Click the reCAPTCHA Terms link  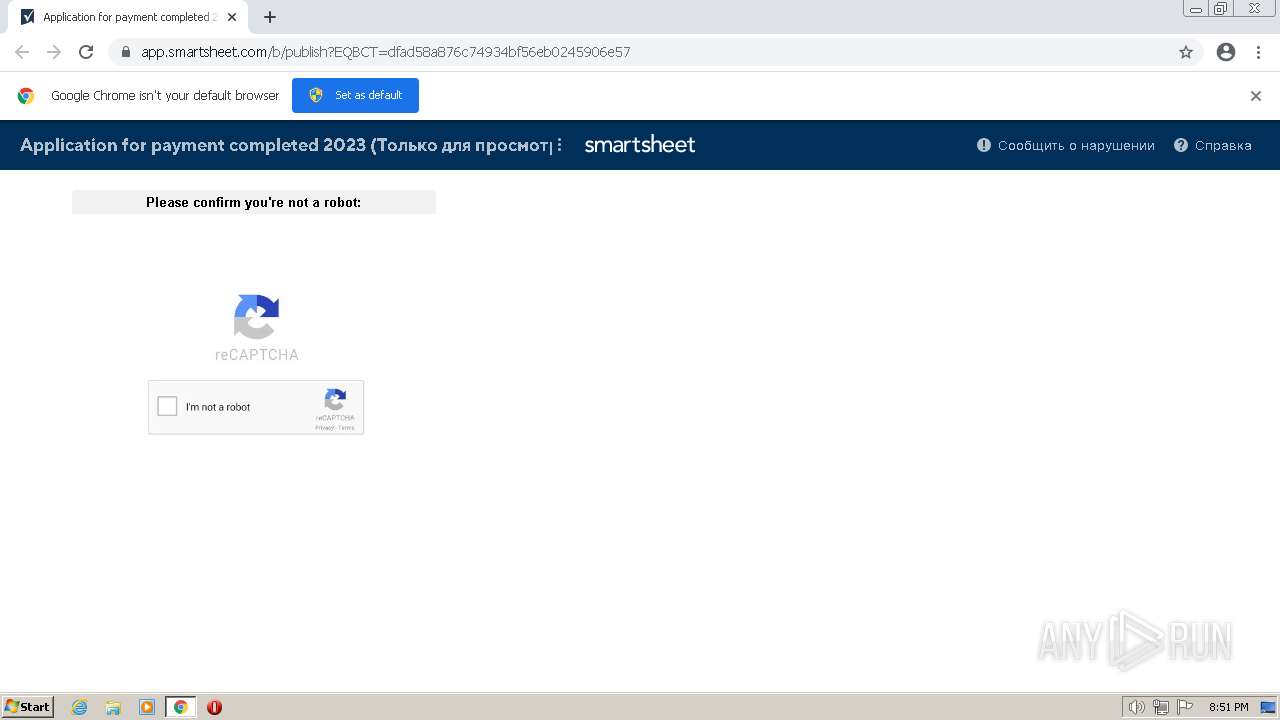click(x=346, y=428)
